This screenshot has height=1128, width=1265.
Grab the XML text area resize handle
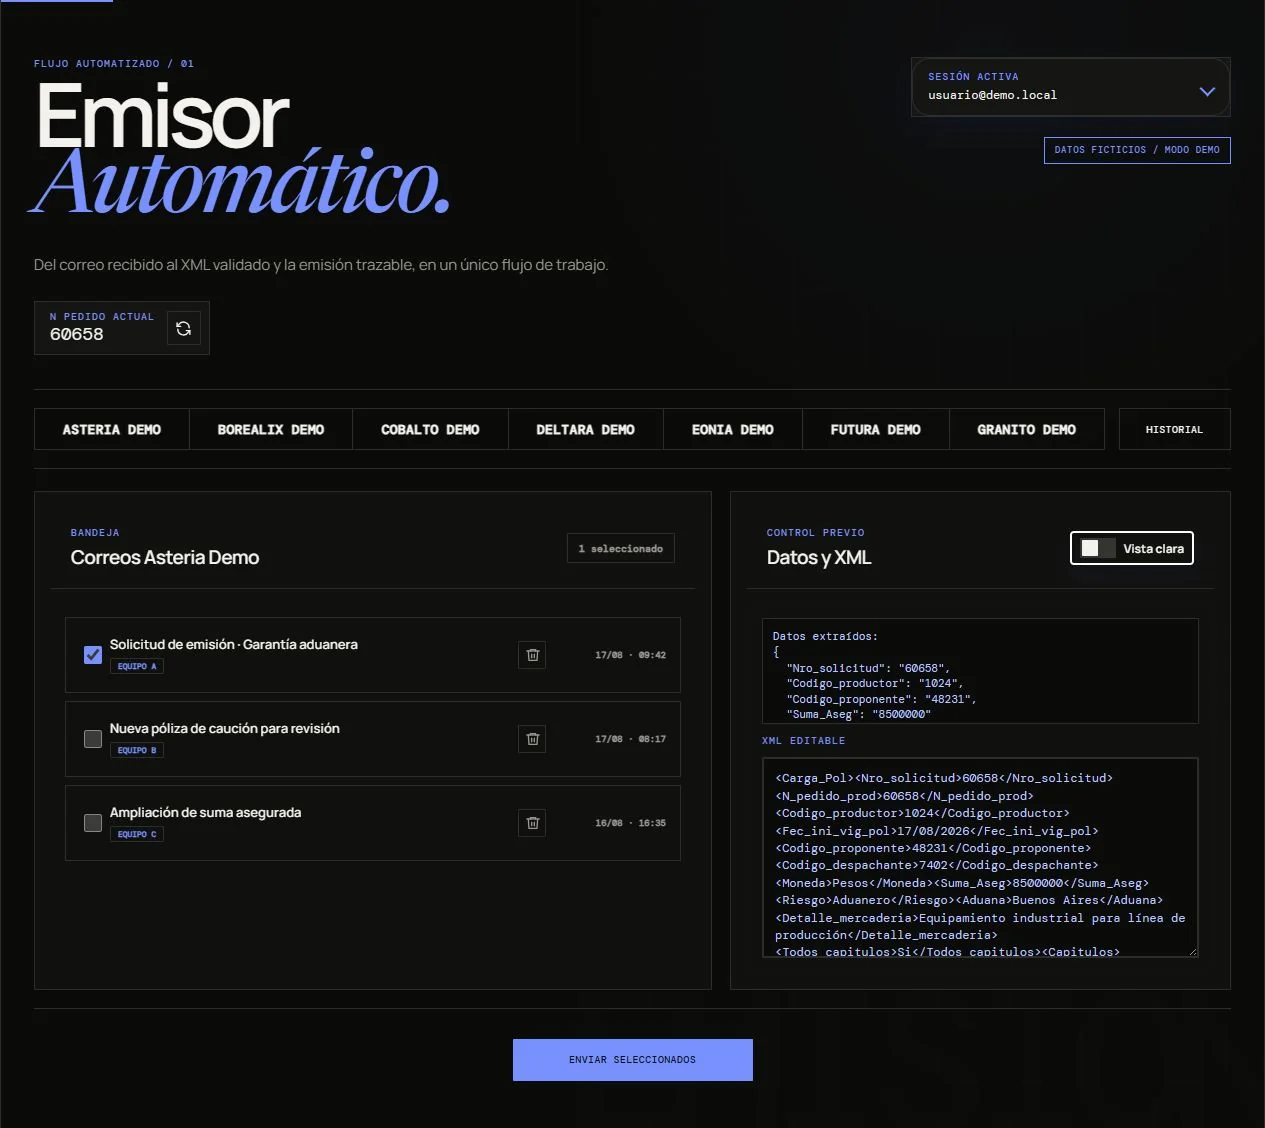1192,951
